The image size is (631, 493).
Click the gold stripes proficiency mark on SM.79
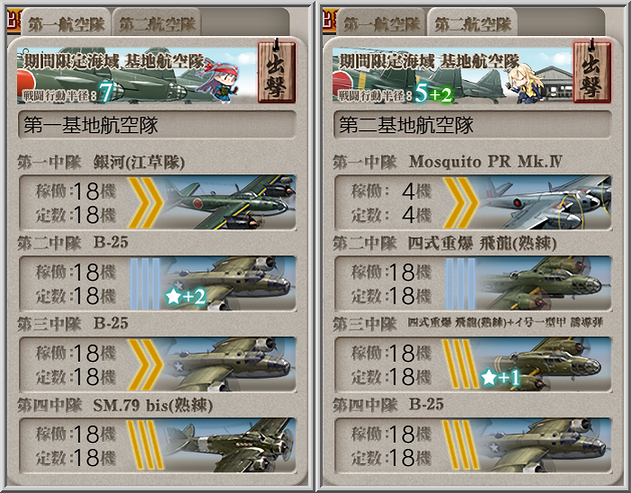pyautogui.click(x=145, y=445)
